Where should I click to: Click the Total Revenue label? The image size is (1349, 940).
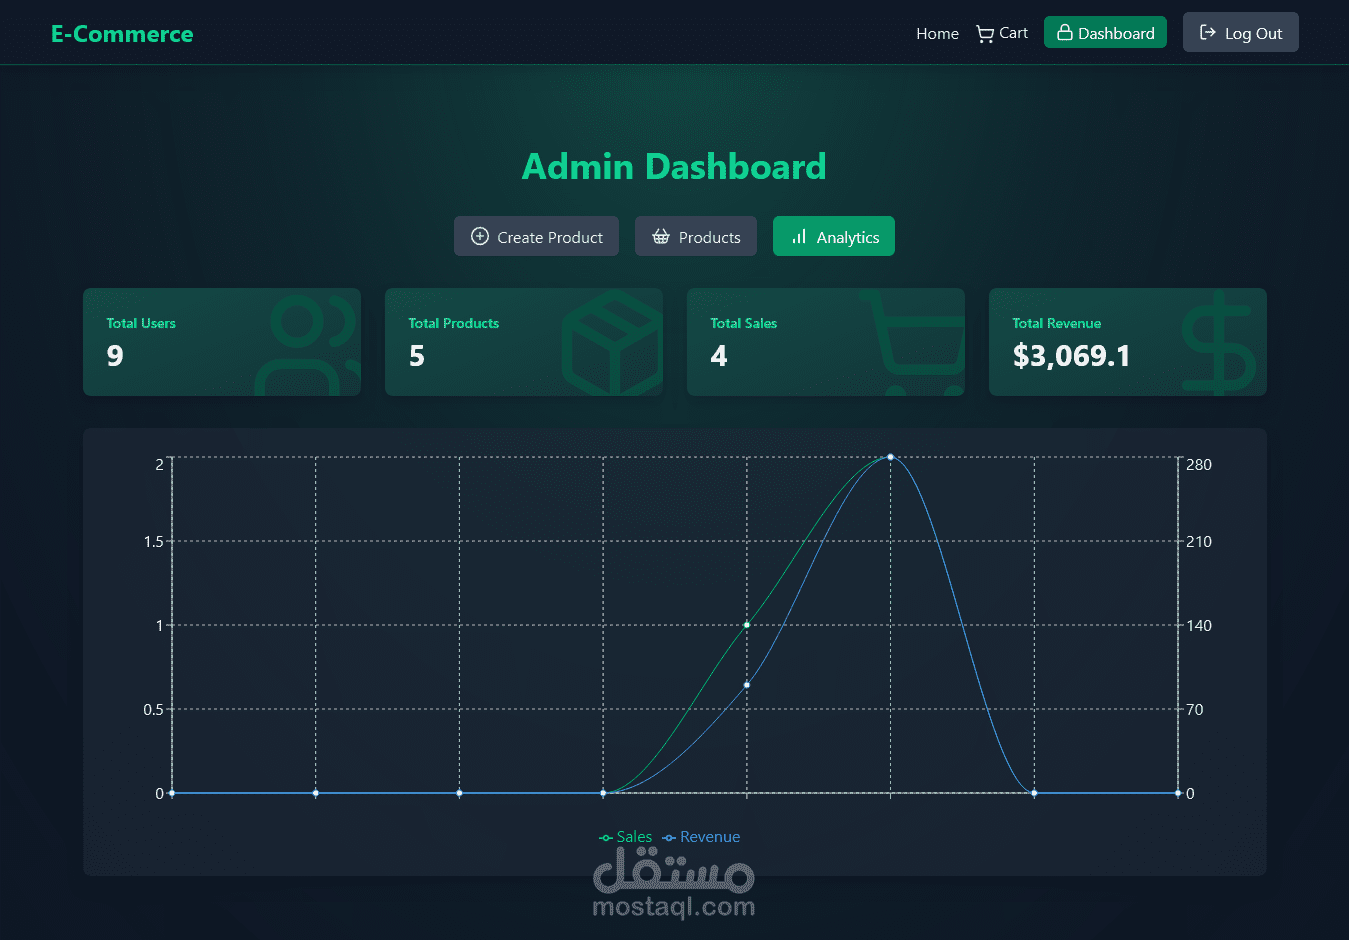(x=1056, y=323)
